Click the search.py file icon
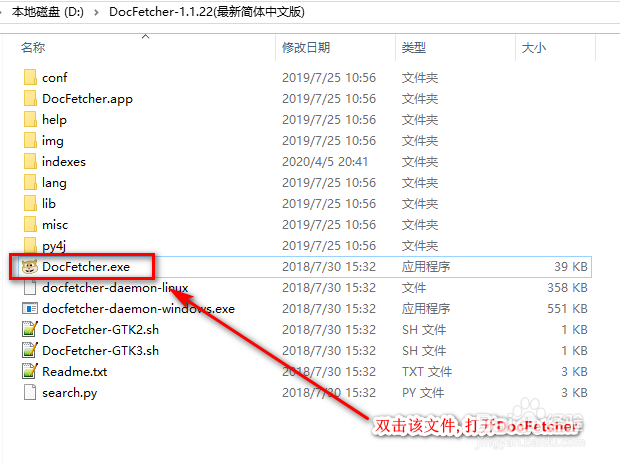This screenshot has width=620, height=464. click(x=30, y=392)
